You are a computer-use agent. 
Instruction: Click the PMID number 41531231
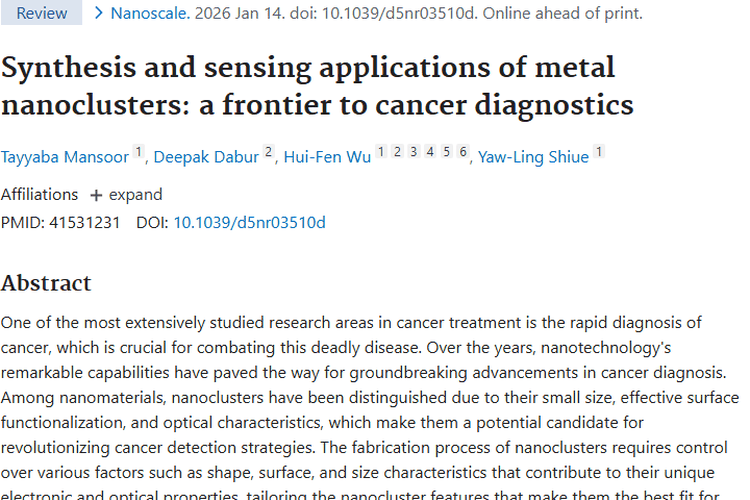(x=84, y=222)
